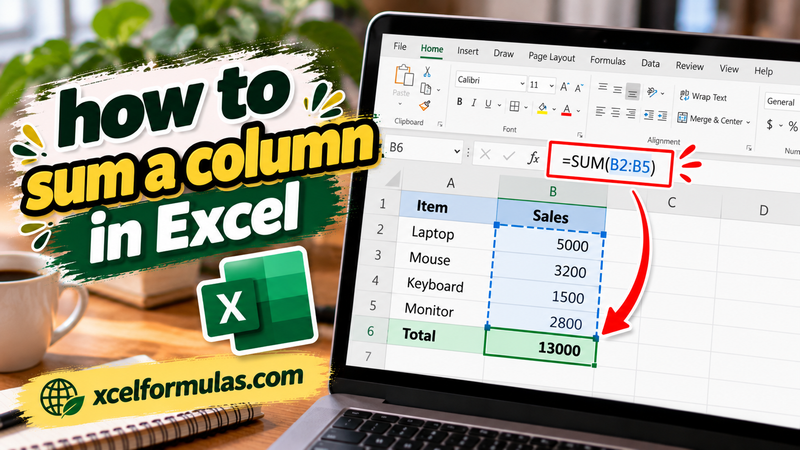Open the Calibri font name dropdown
The image size is (800, 450).
point(522,83)
